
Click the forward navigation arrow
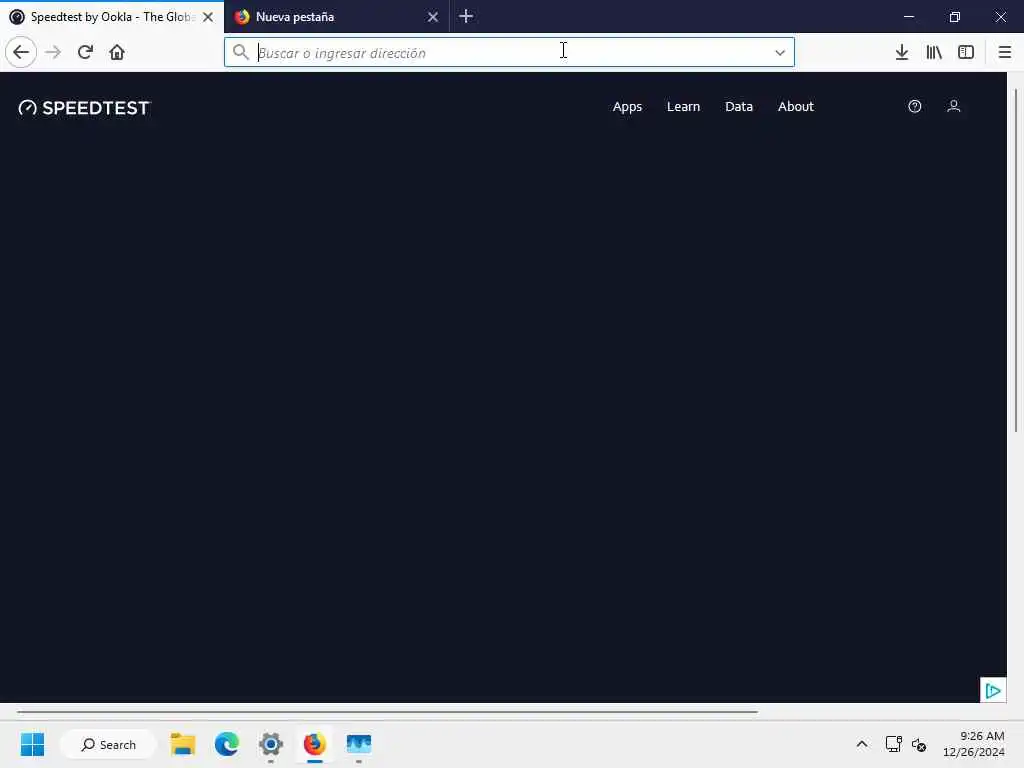[x=53, y=52]
